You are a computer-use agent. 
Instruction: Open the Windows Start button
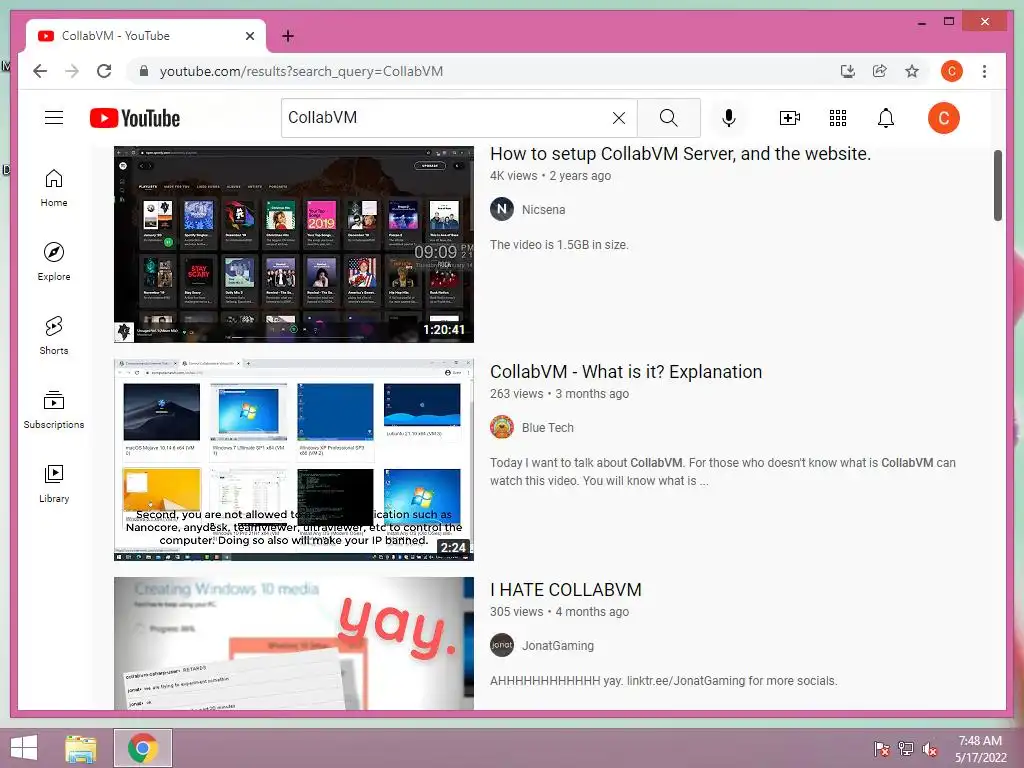24,748
